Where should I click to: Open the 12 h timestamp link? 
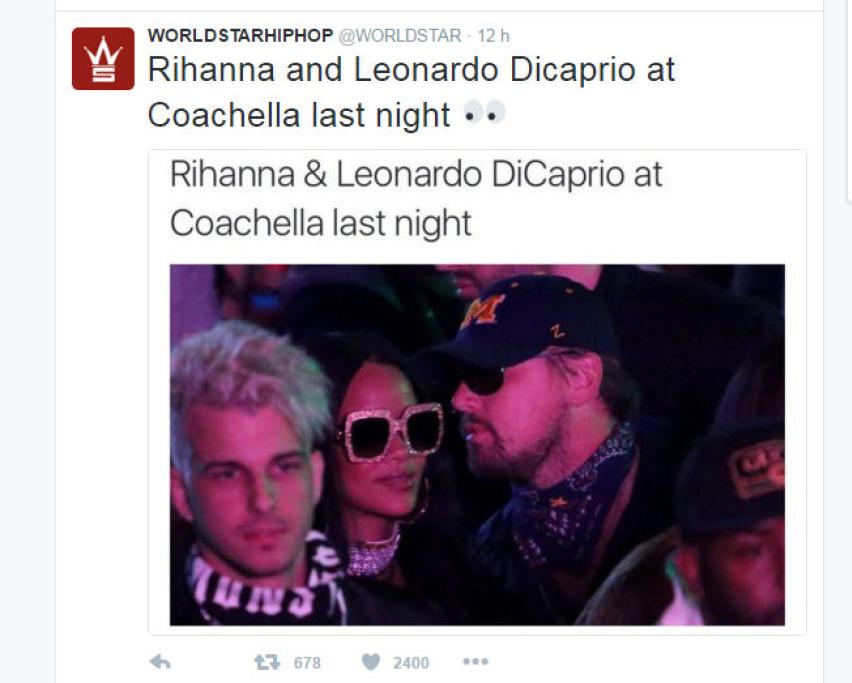(x=493, y=36)
